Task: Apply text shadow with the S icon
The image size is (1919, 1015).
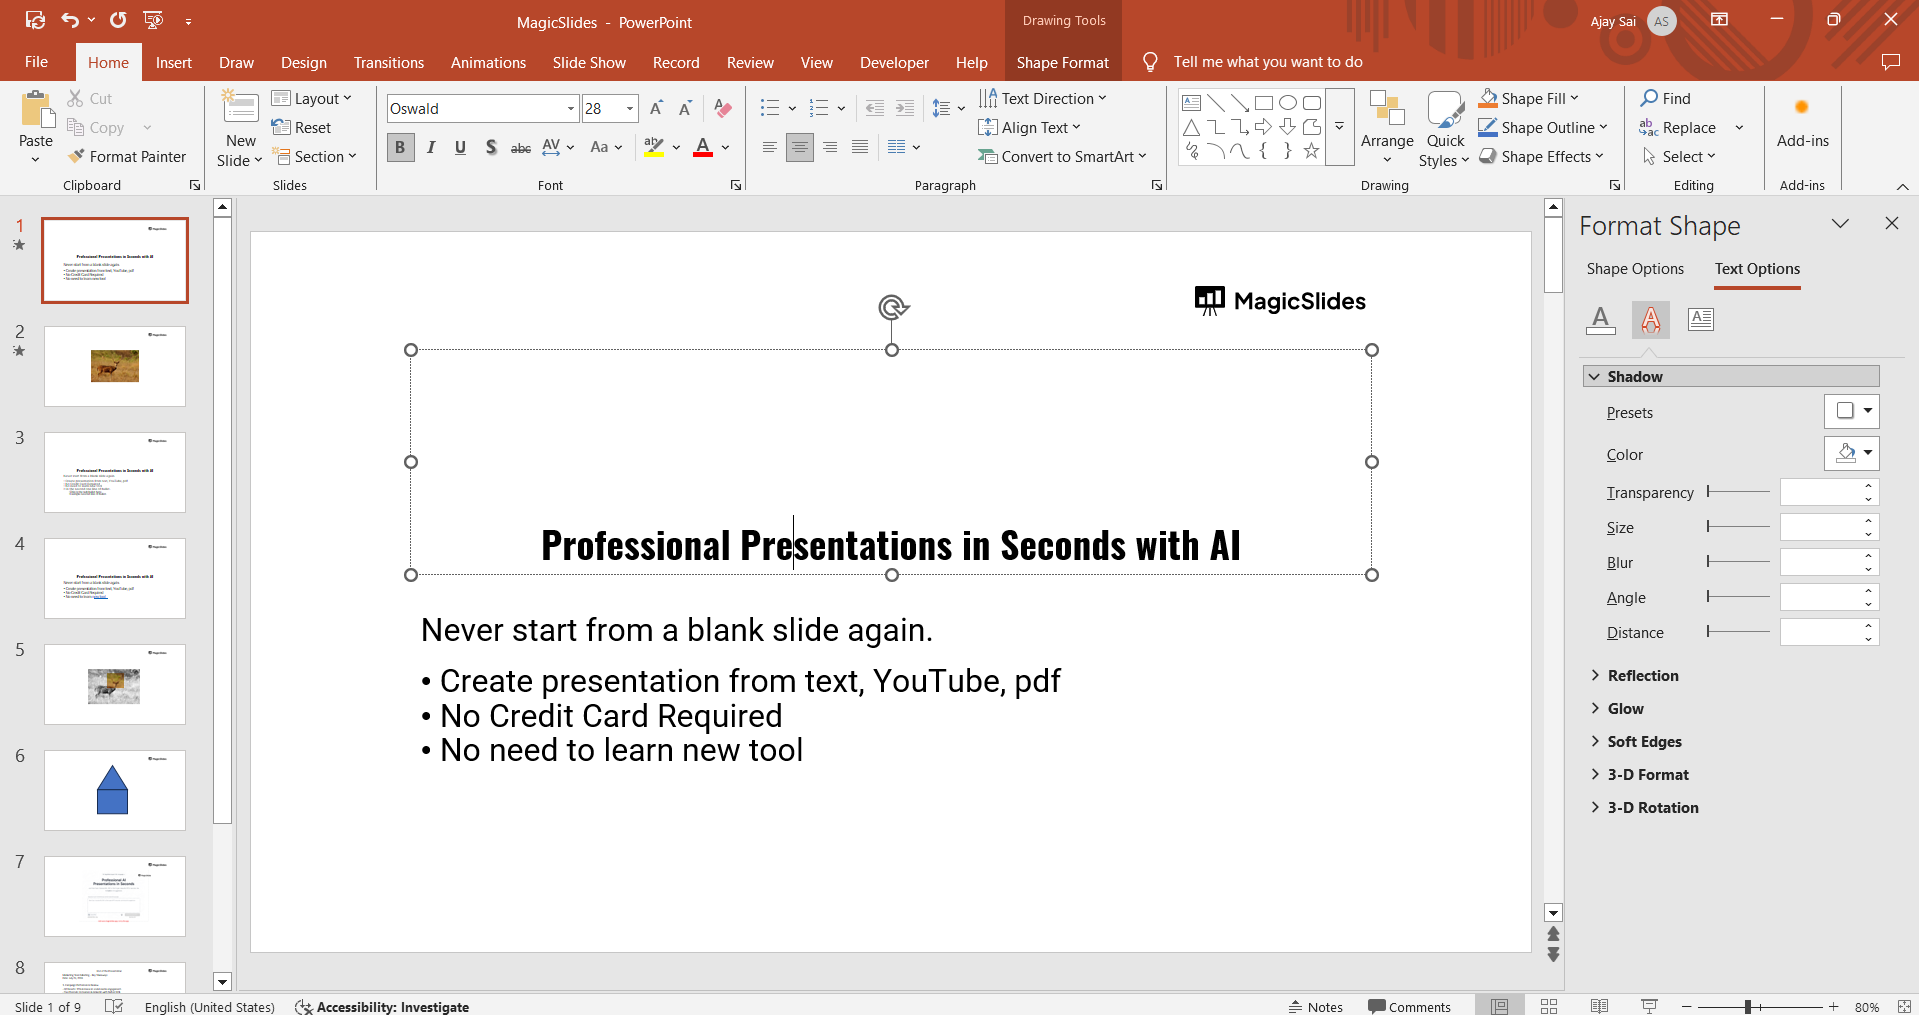Action: point(491,148)
